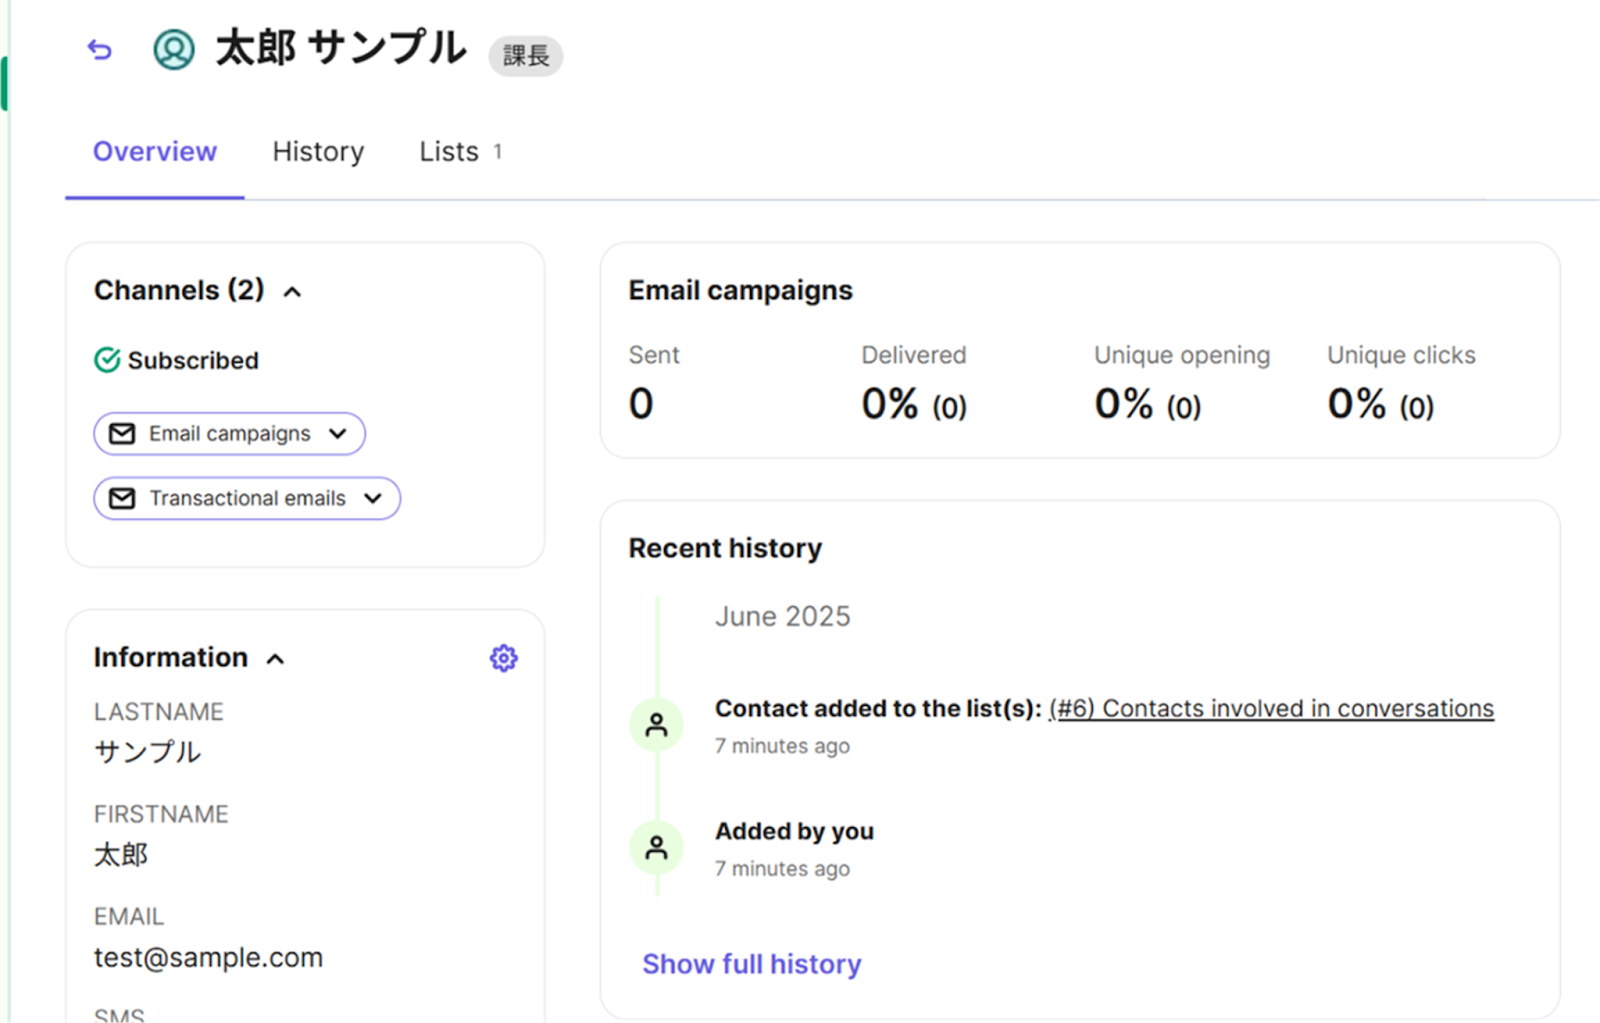Click Show full history link
This screenshot has width=1600, height=1023.
click(751, 964)
